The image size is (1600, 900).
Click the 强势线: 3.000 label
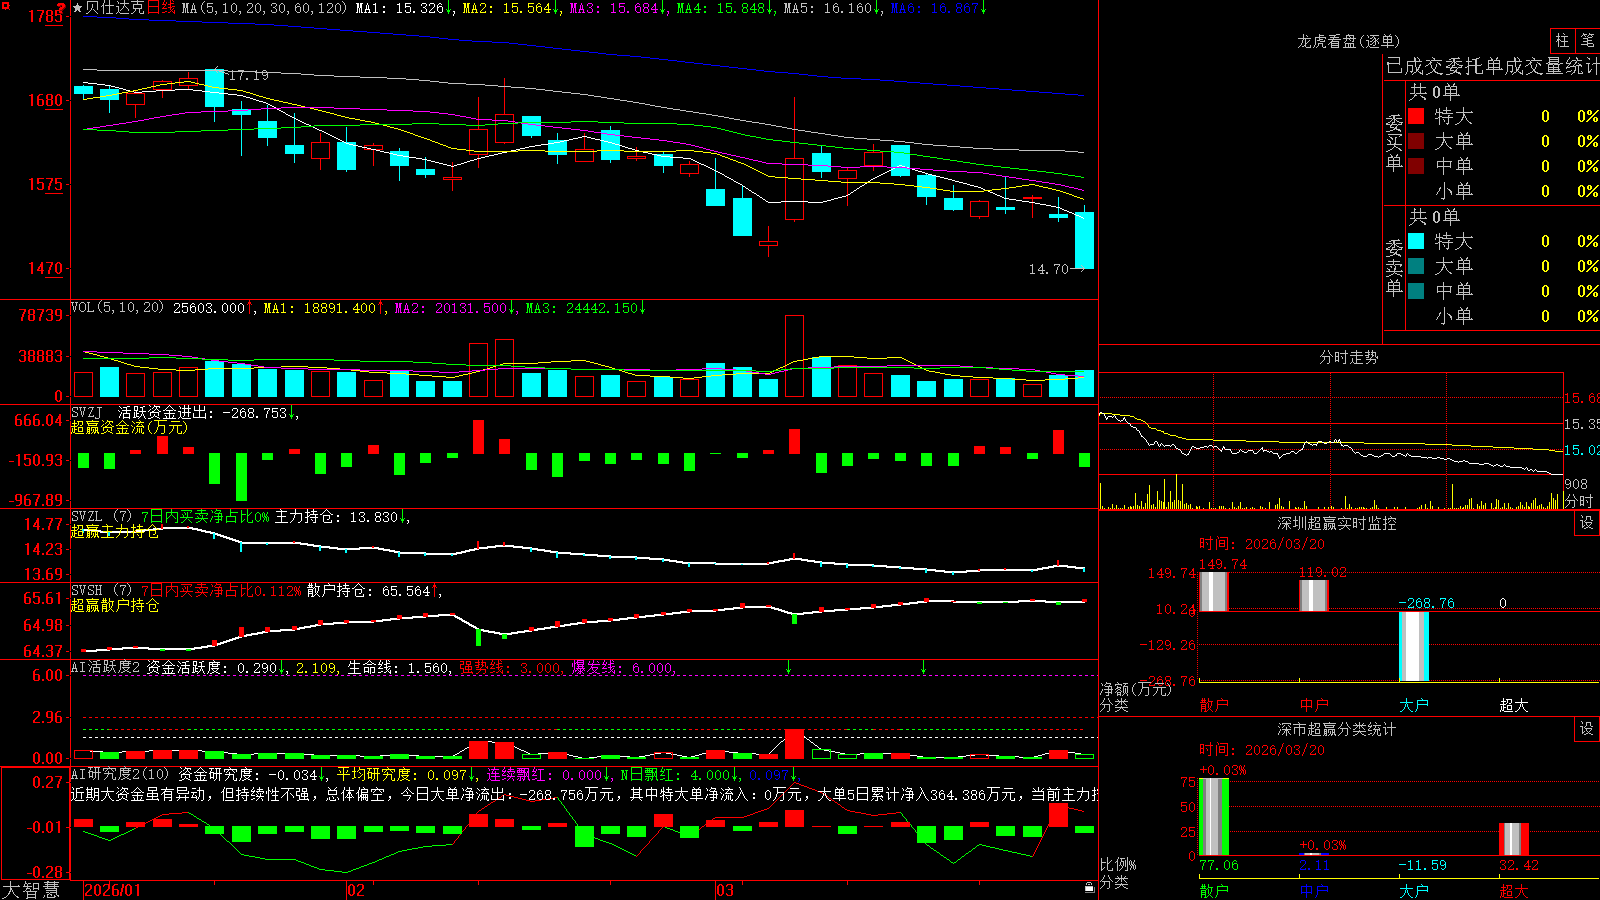[x=511, y=668]
